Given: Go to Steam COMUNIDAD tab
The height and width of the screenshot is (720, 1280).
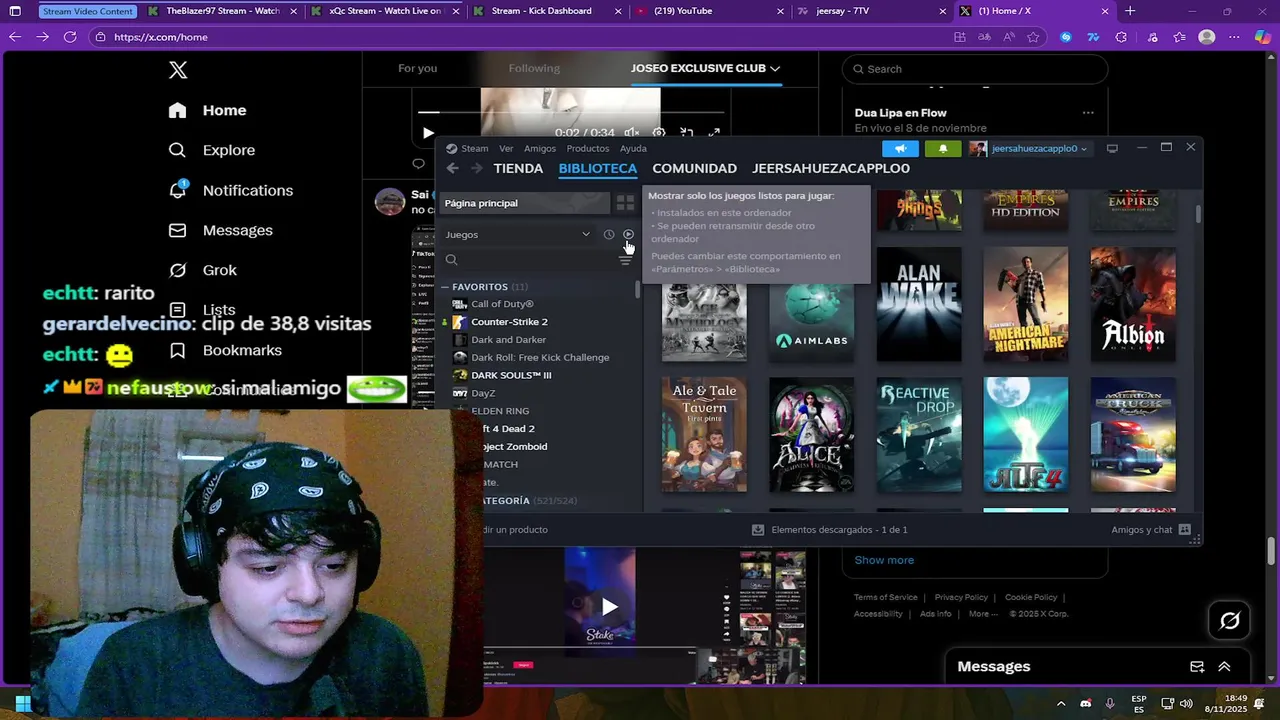Looking at the screenshot, I should tap(694, 168).
